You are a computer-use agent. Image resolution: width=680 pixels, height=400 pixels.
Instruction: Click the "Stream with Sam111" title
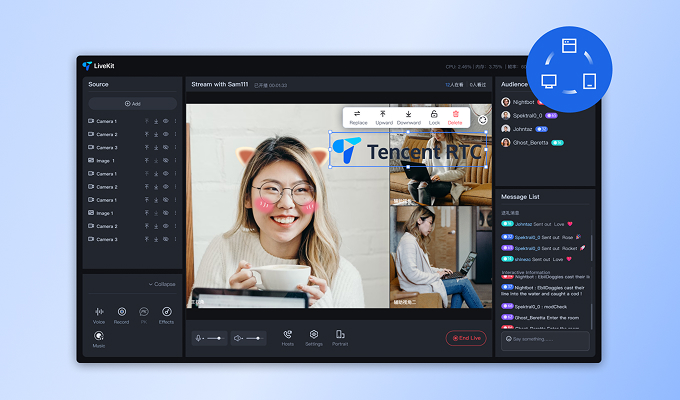click(220, 84)
